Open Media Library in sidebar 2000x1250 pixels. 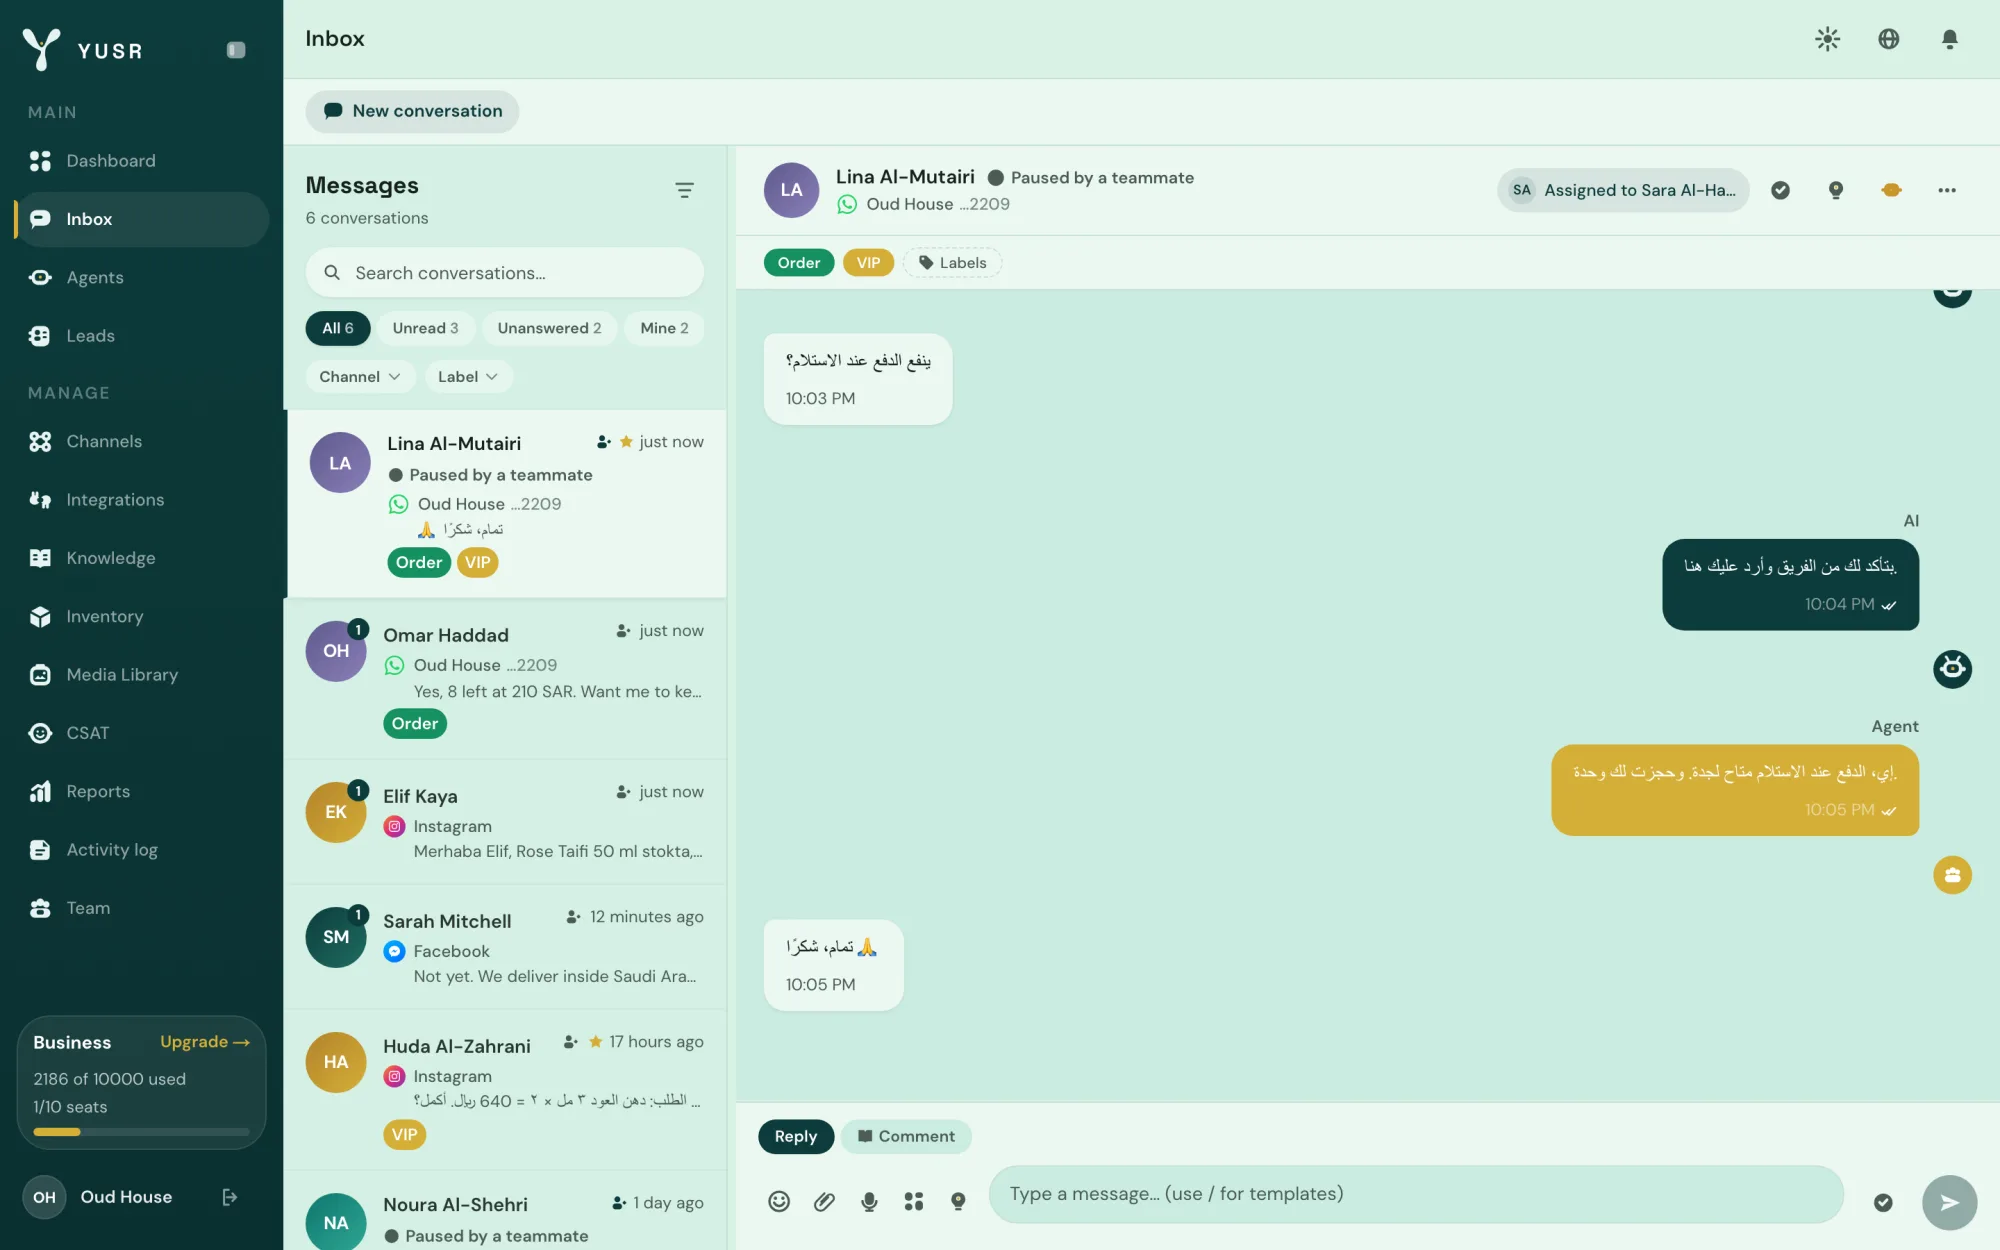click(142, 675)
